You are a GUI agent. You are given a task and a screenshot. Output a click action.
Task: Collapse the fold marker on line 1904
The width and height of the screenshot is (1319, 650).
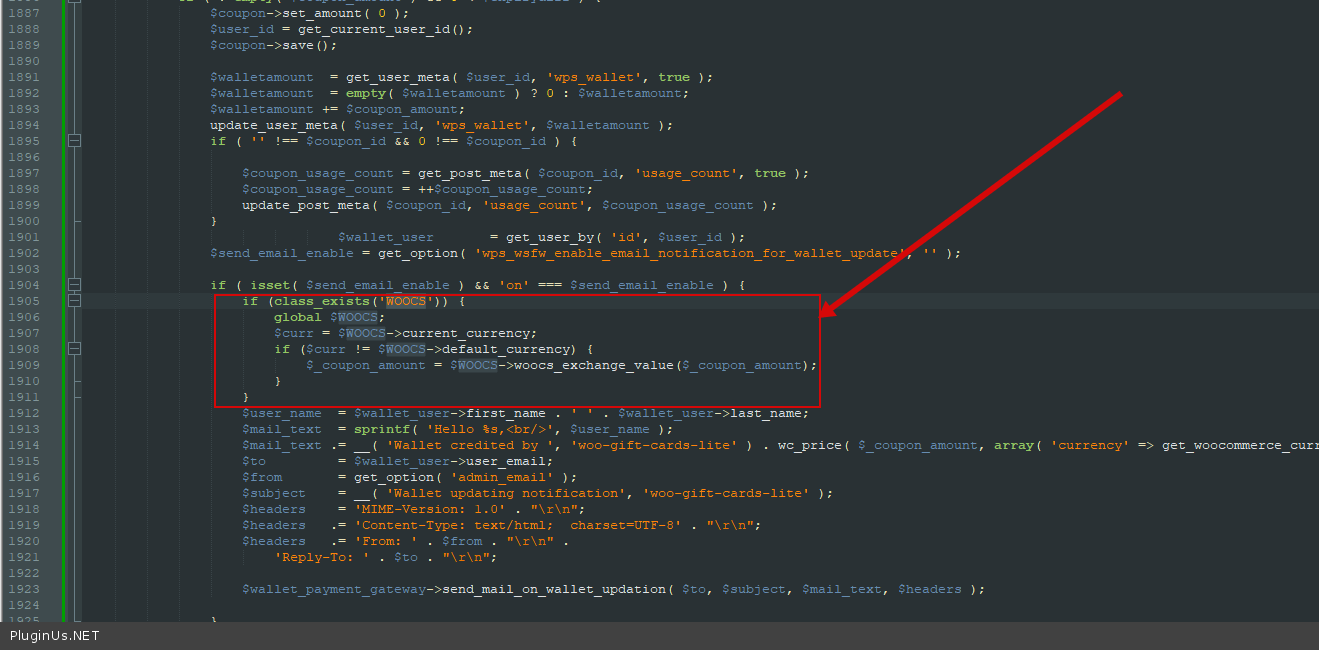[74, 285]
